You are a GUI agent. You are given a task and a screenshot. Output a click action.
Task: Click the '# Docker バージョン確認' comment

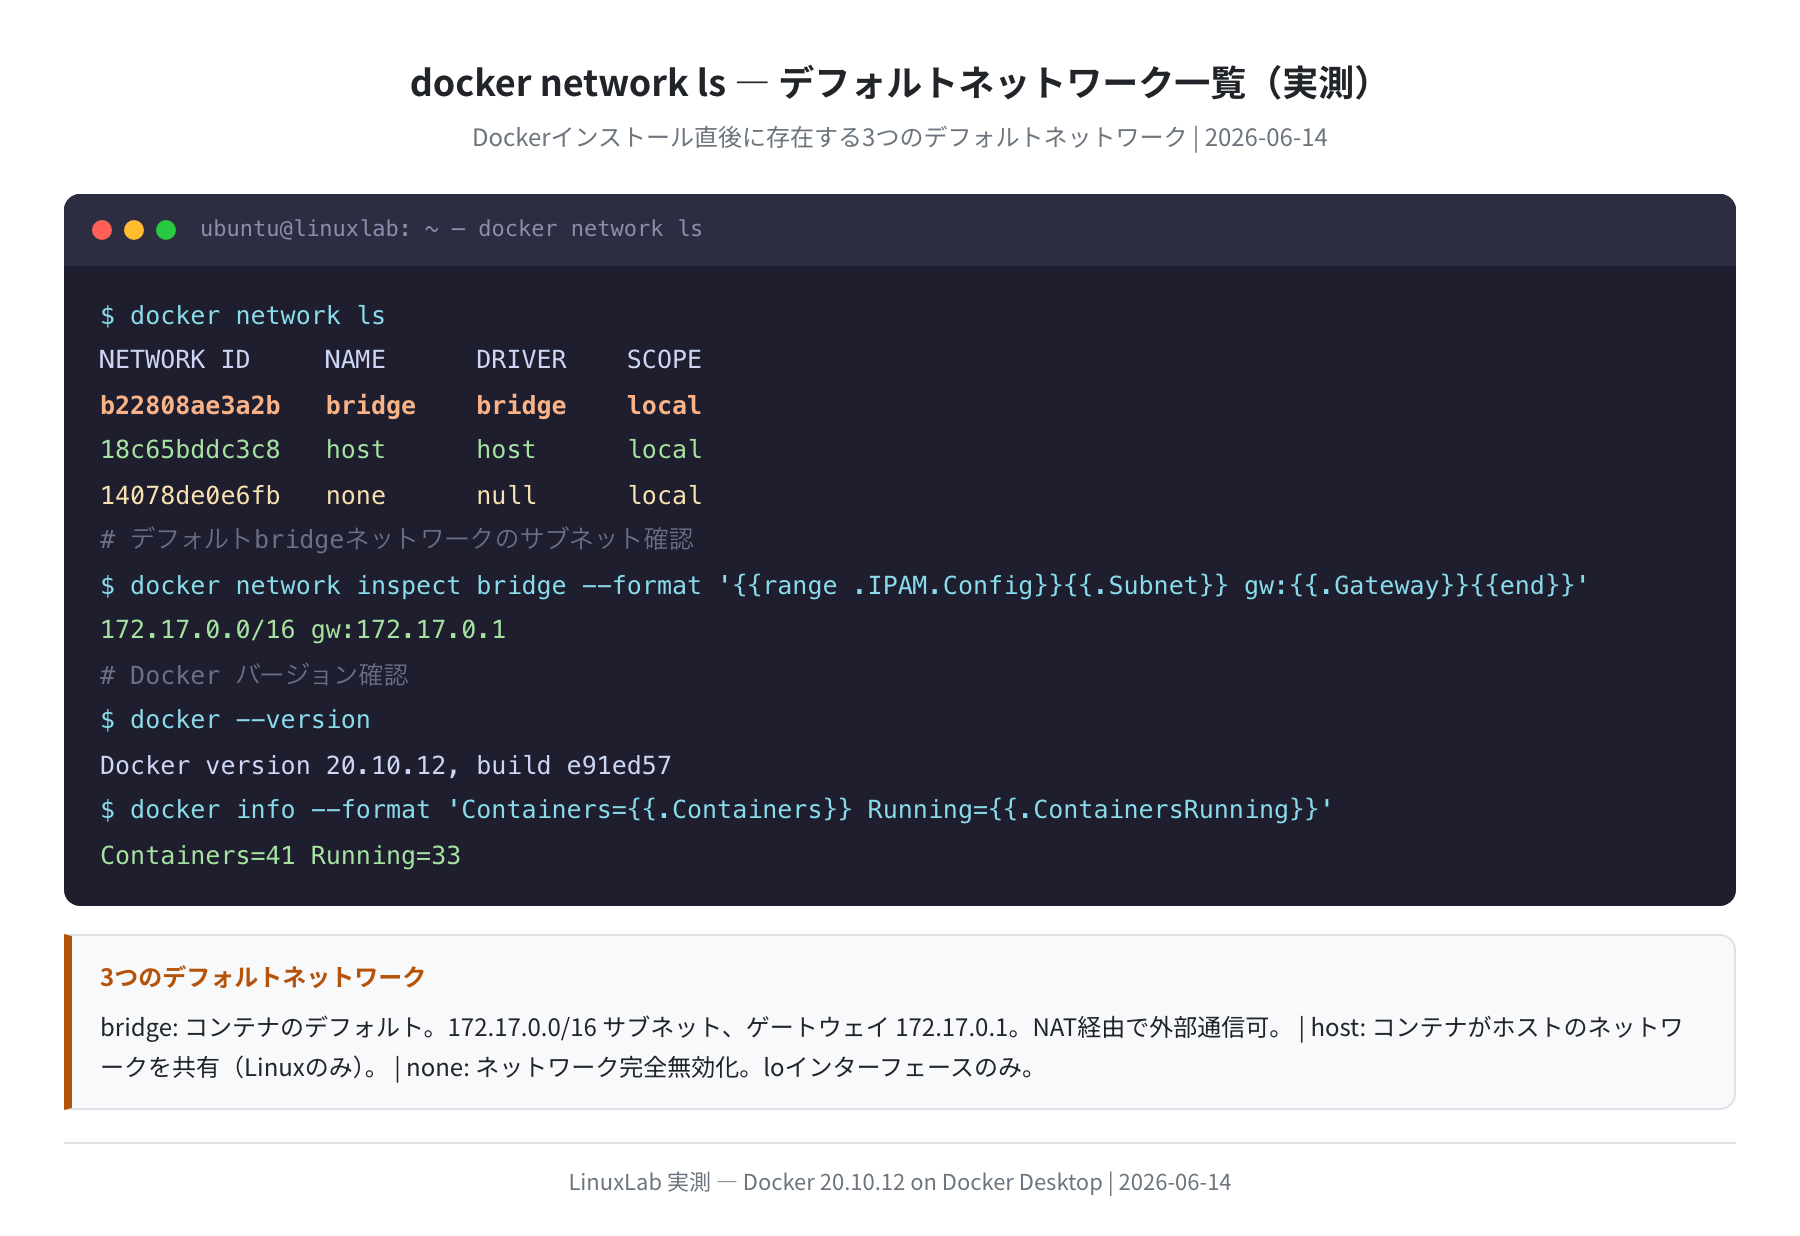(254, 676)
